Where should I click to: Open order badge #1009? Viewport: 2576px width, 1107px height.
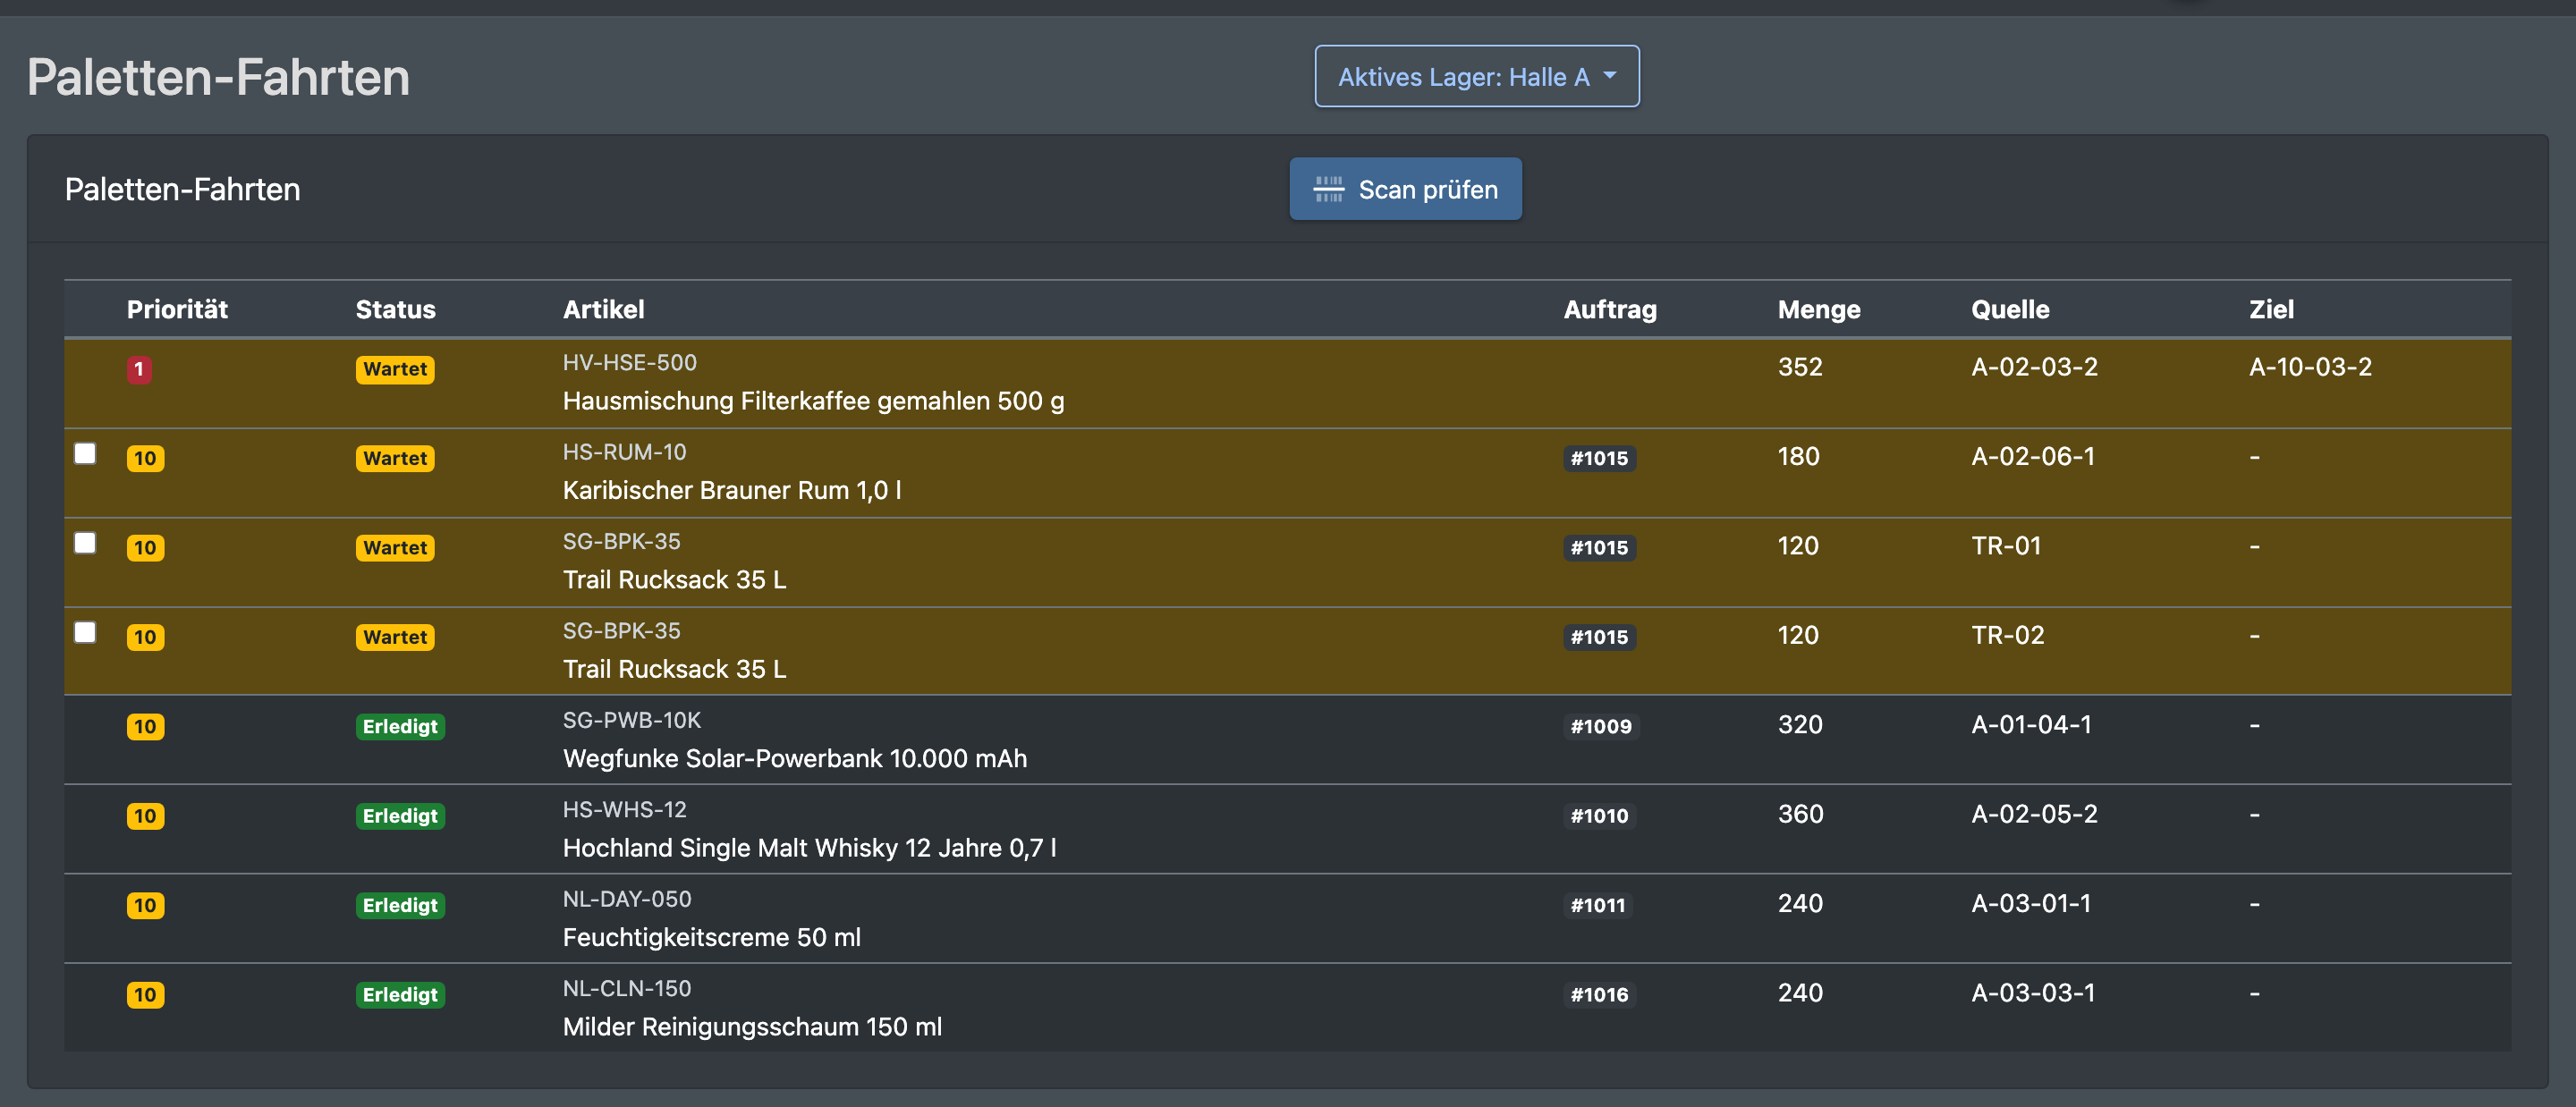point(1600,726)
